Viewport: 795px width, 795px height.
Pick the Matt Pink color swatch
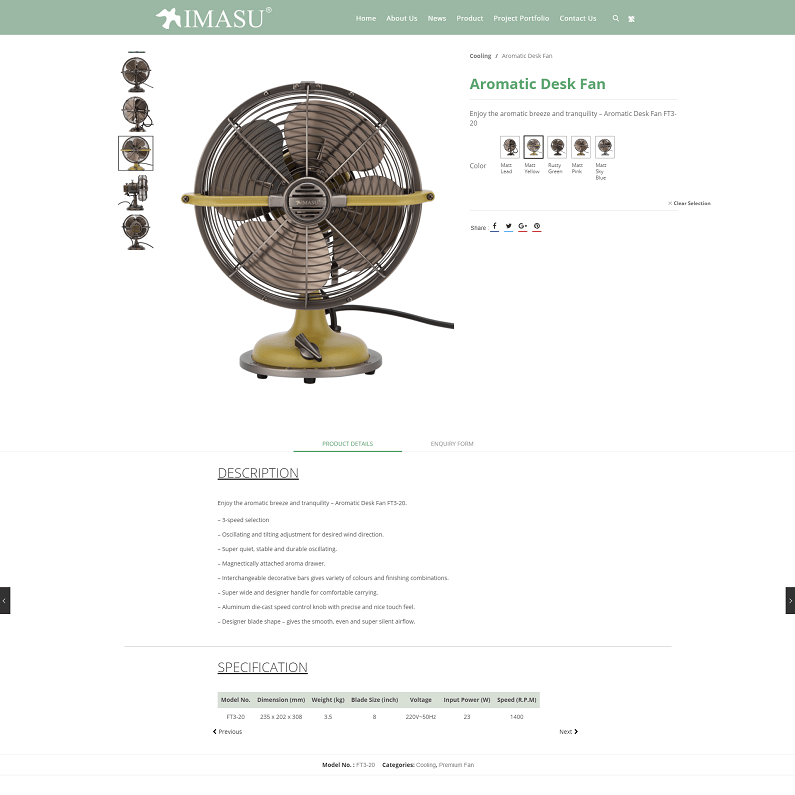tap(581, 147)
